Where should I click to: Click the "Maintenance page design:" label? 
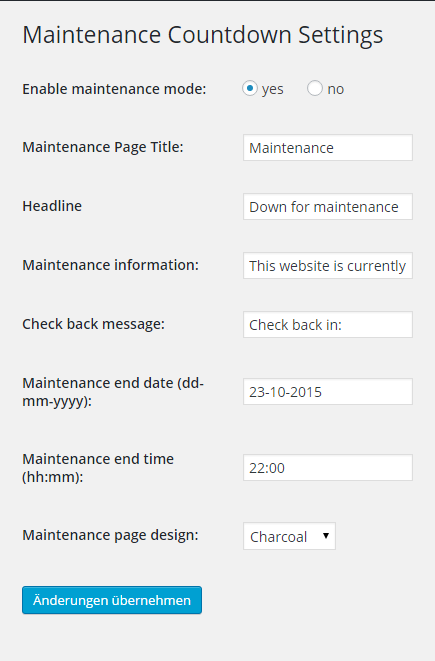(x=110, y=535)
